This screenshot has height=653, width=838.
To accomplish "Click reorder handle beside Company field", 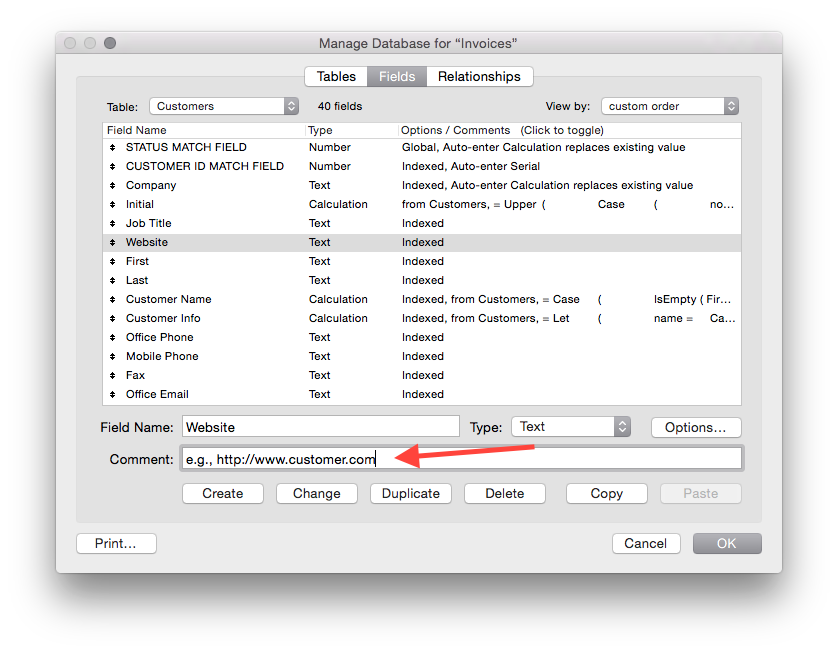I will pyautogui.click(x=113, y=185).
